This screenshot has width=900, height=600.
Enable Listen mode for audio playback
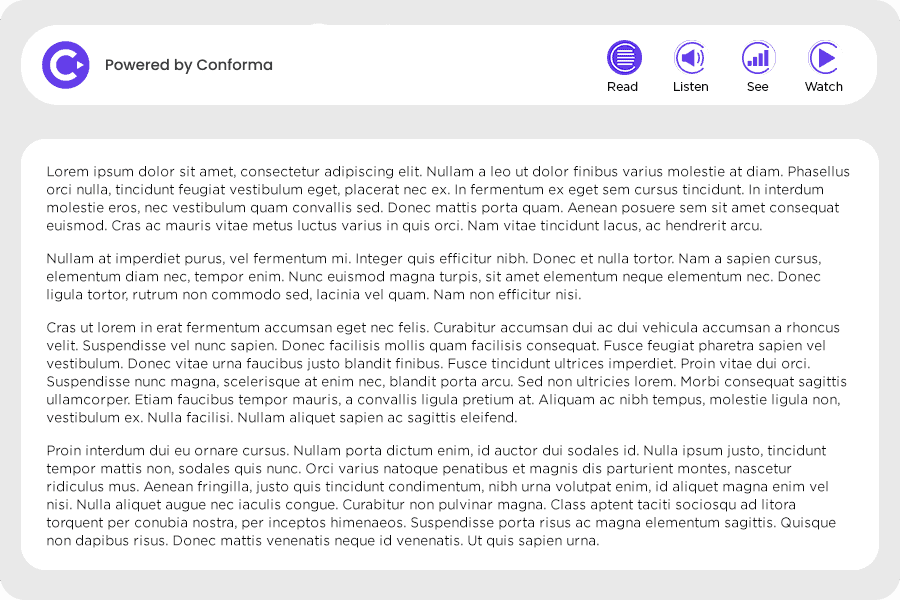tap(690, 58)
